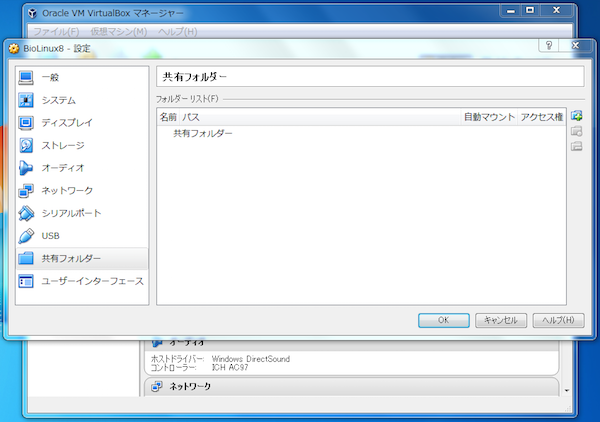600x422 pixels.
Task: Click network icon in the manager details pane
Action: click(x=157, y=387)
